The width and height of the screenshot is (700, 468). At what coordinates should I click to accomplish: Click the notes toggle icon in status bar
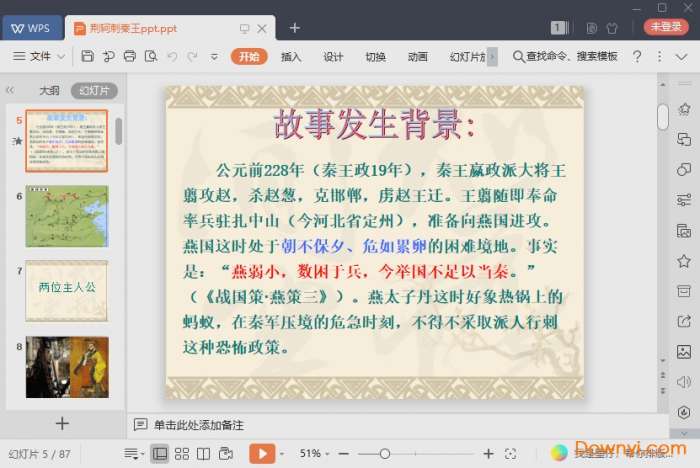133,454
